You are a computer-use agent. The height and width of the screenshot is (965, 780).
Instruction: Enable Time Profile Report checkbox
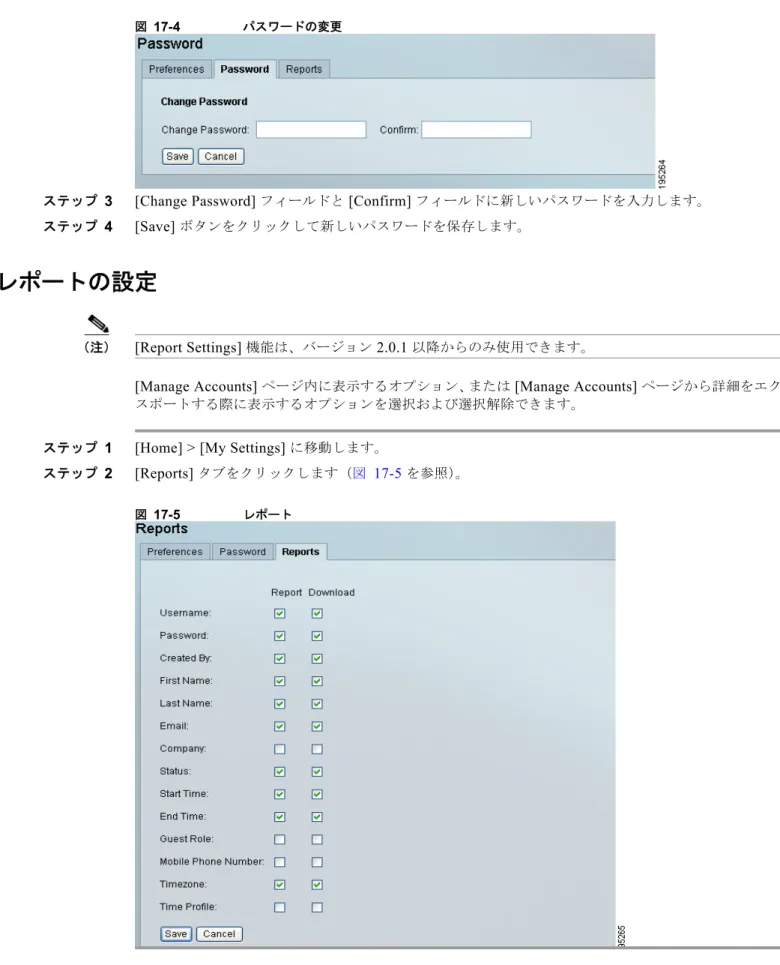[279, 907]
